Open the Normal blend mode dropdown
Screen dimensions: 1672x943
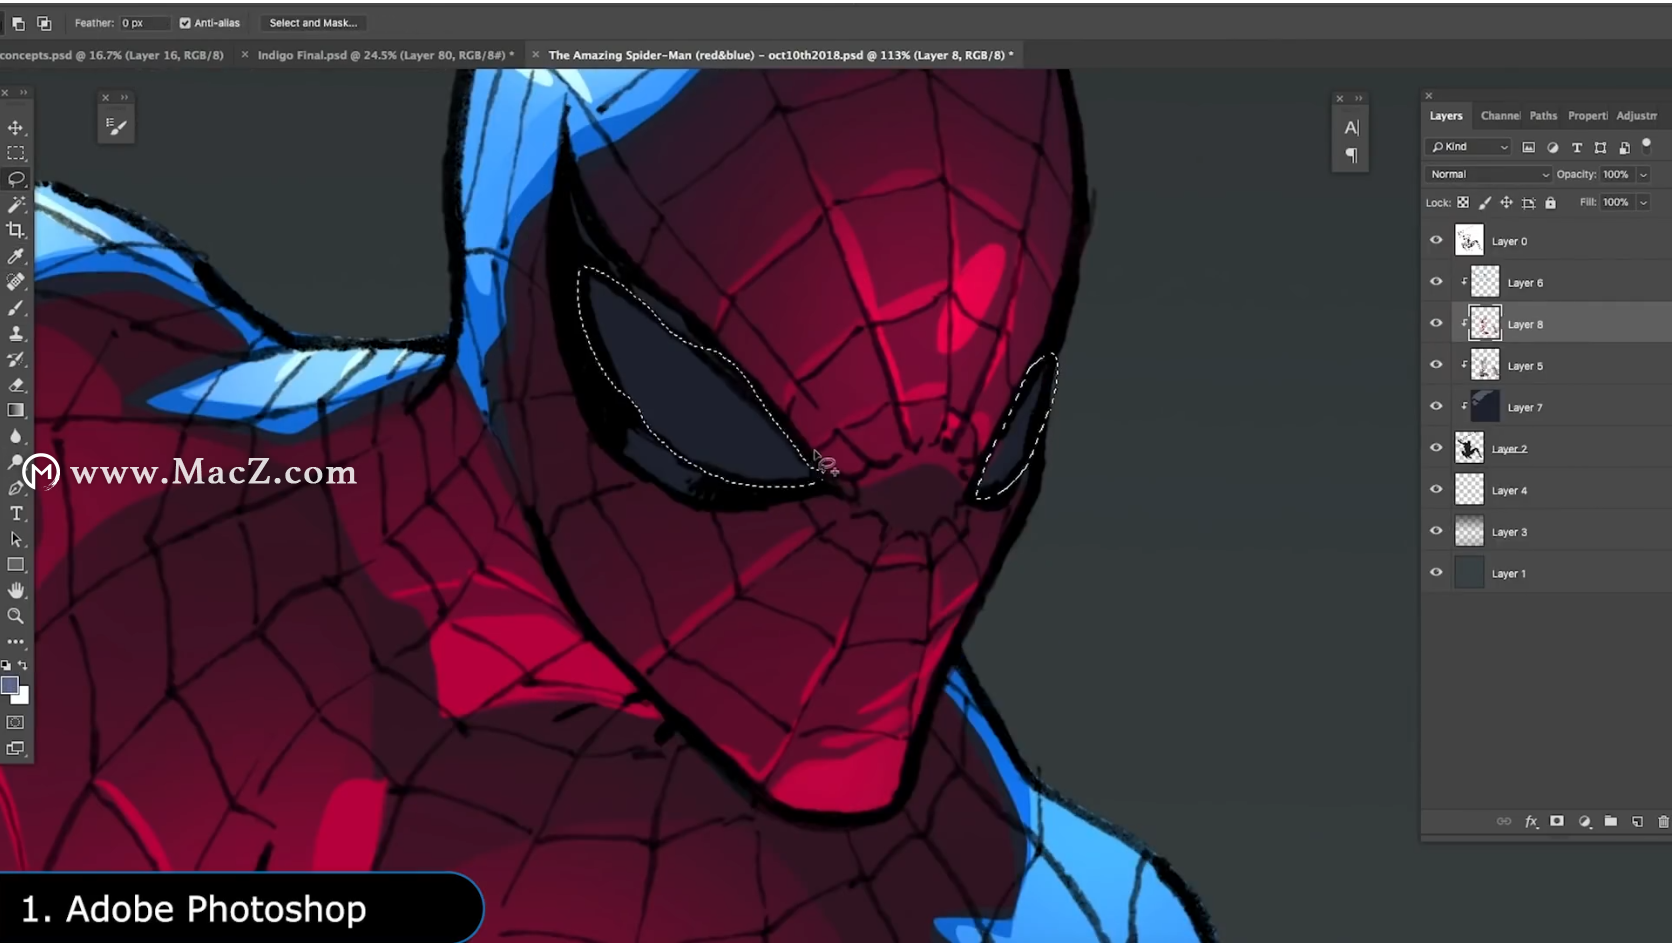pos(1489,174)
